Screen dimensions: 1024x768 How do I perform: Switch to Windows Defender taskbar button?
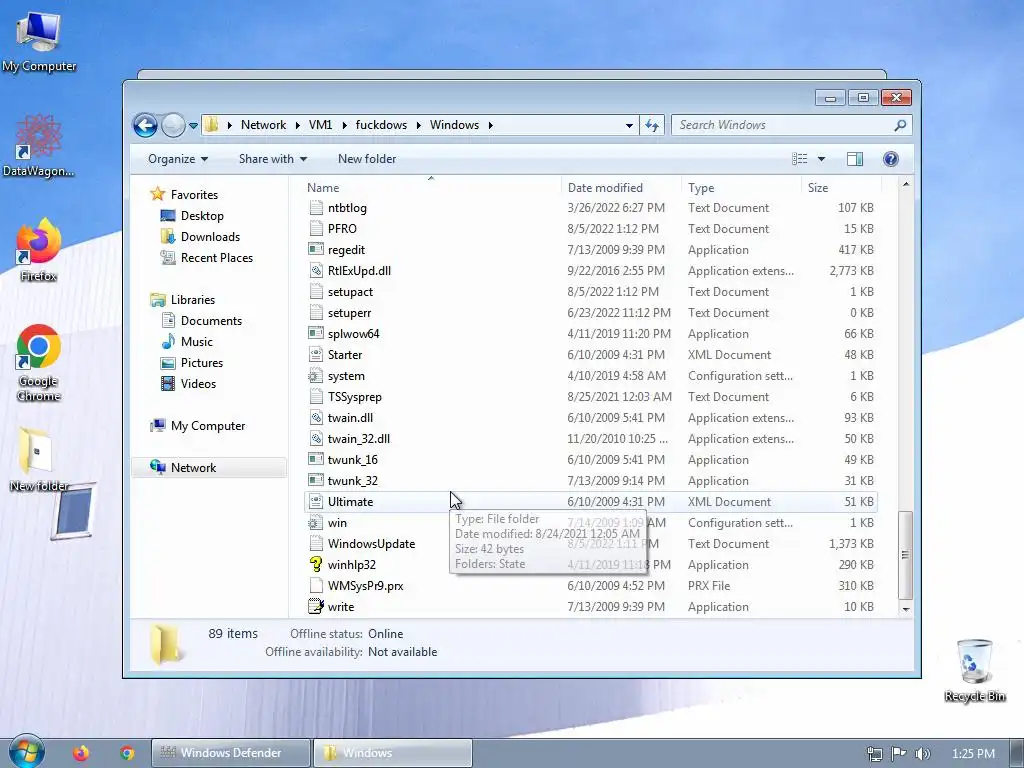pyautogui.click(x=231, y=753)
